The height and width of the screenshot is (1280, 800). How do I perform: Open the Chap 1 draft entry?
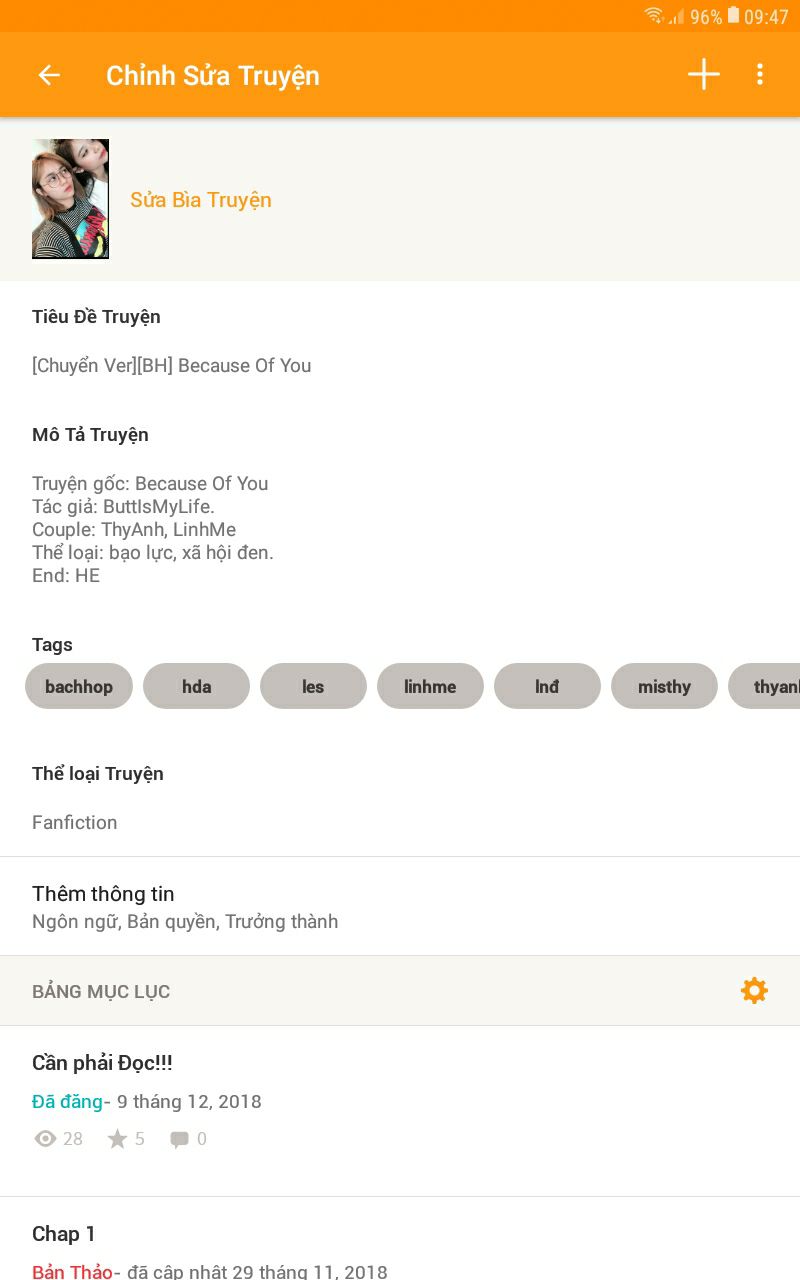coord(400,1240)
